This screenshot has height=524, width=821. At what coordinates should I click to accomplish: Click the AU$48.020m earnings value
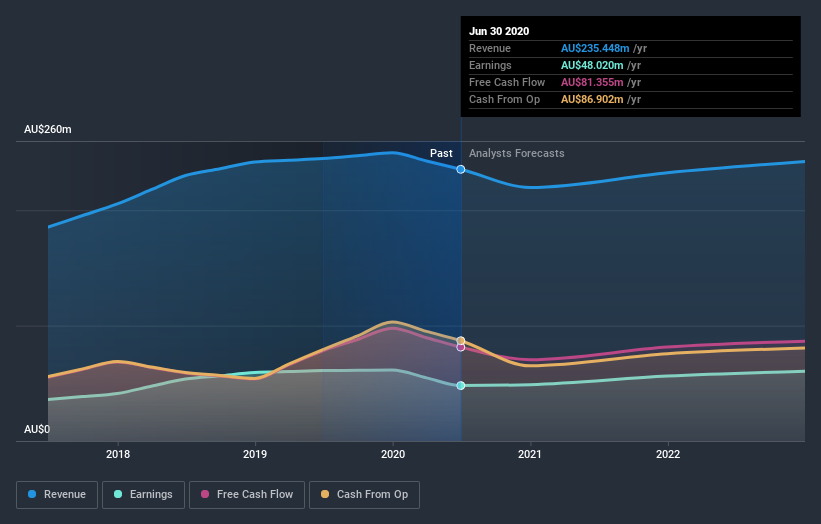pos(592,65)
